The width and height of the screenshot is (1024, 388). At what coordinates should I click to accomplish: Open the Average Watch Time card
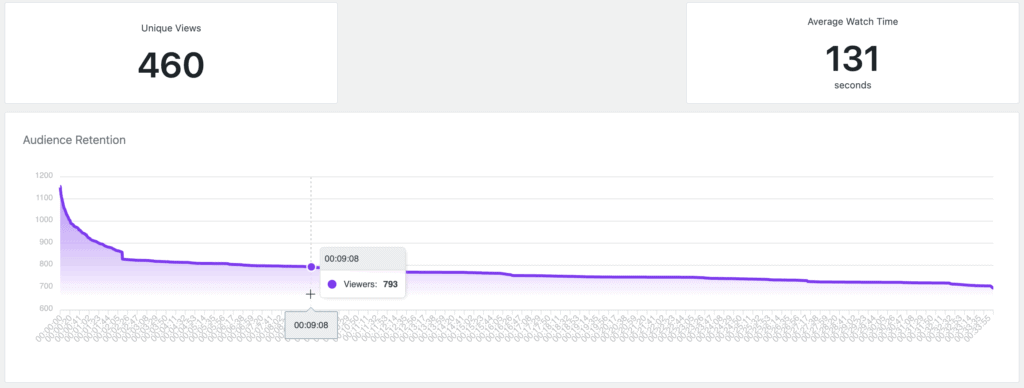852,53
